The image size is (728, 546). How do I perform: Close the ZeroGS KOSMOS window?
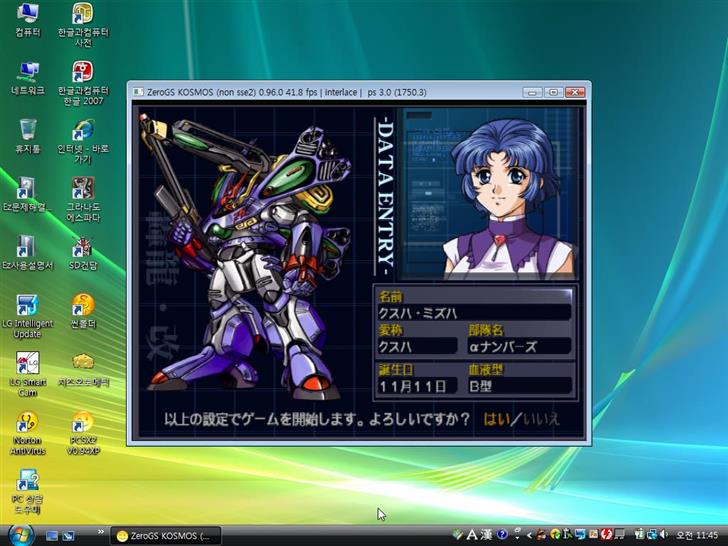pyautogui.click(x=575, y=92)
